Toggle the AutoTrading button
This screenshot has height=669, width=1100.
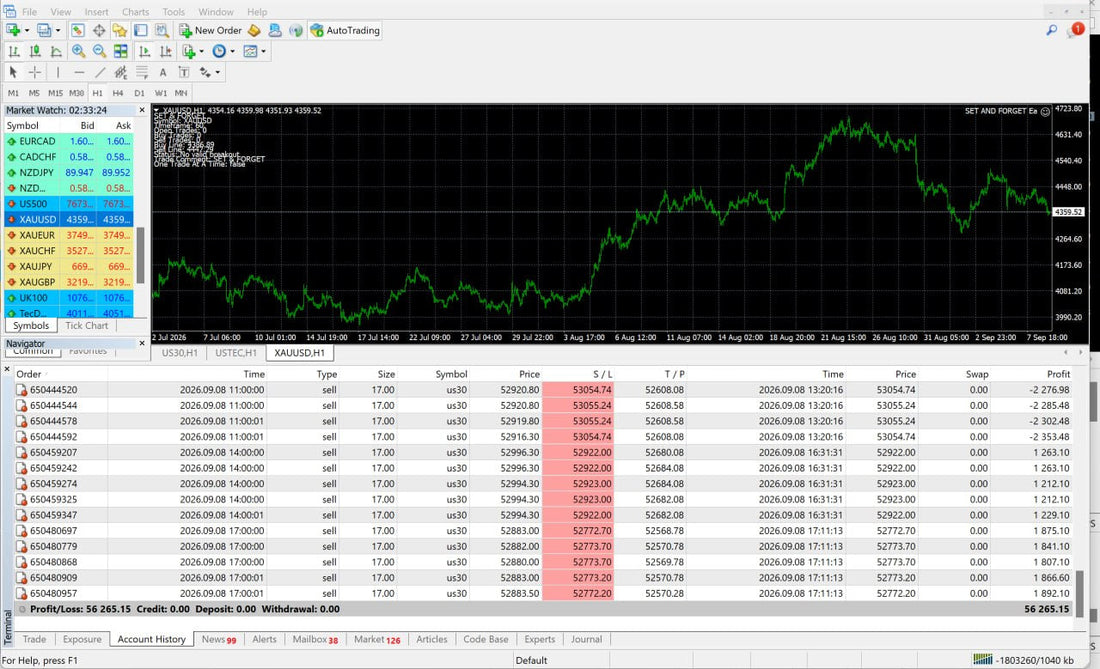(x=344, y=30)
